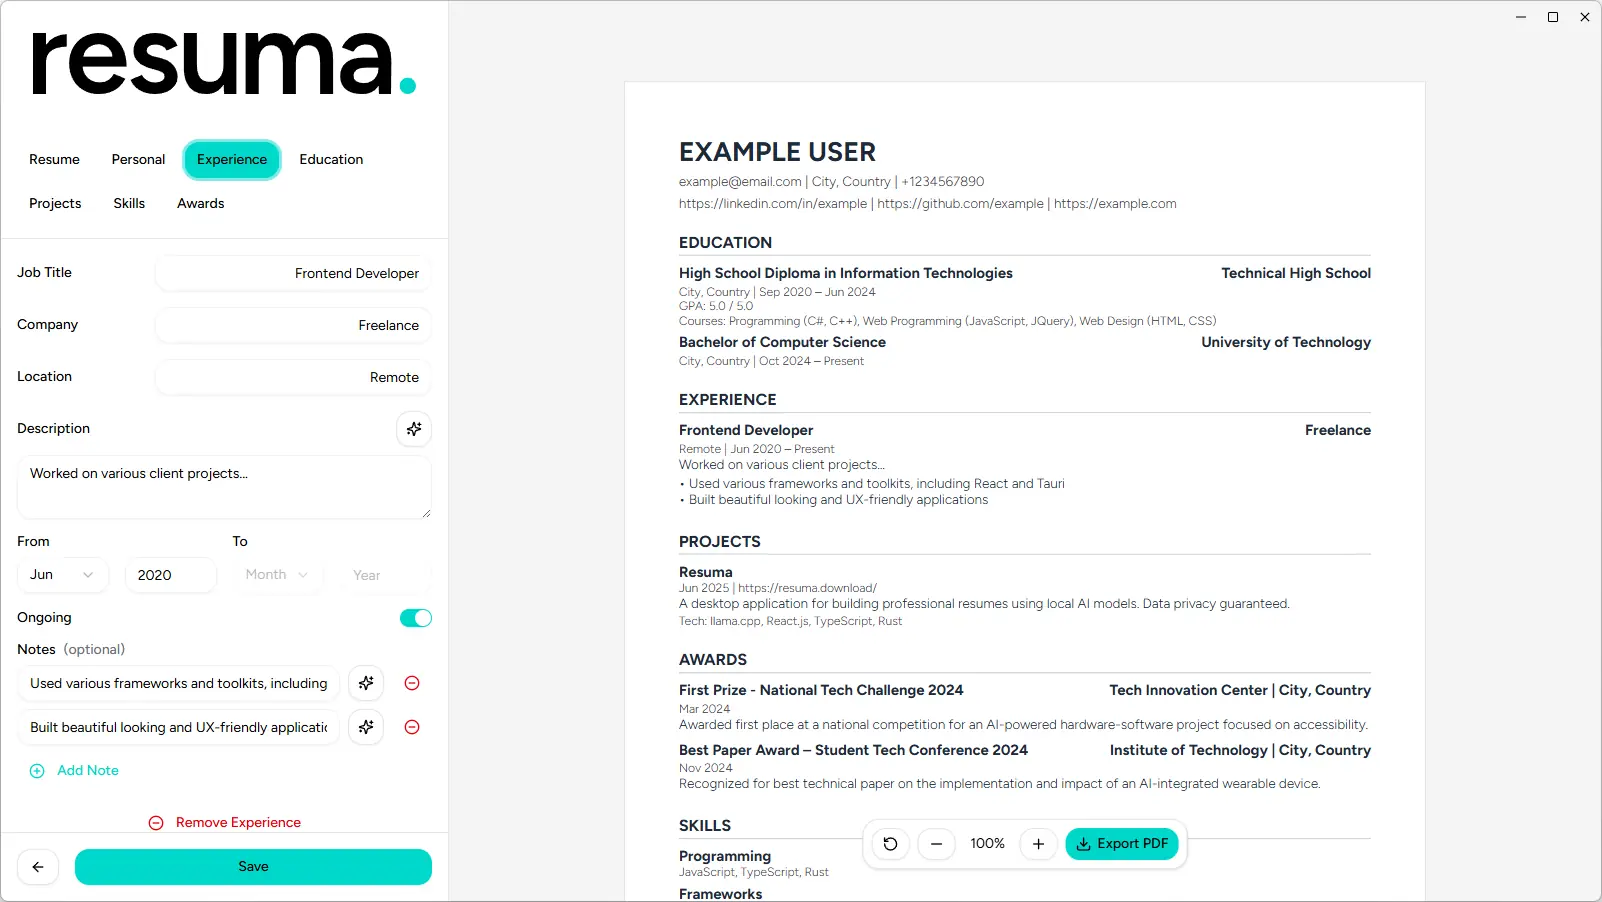Open the From month dropdown
The width and height of the screenshot is (1602, 902).
pos(62,575)
